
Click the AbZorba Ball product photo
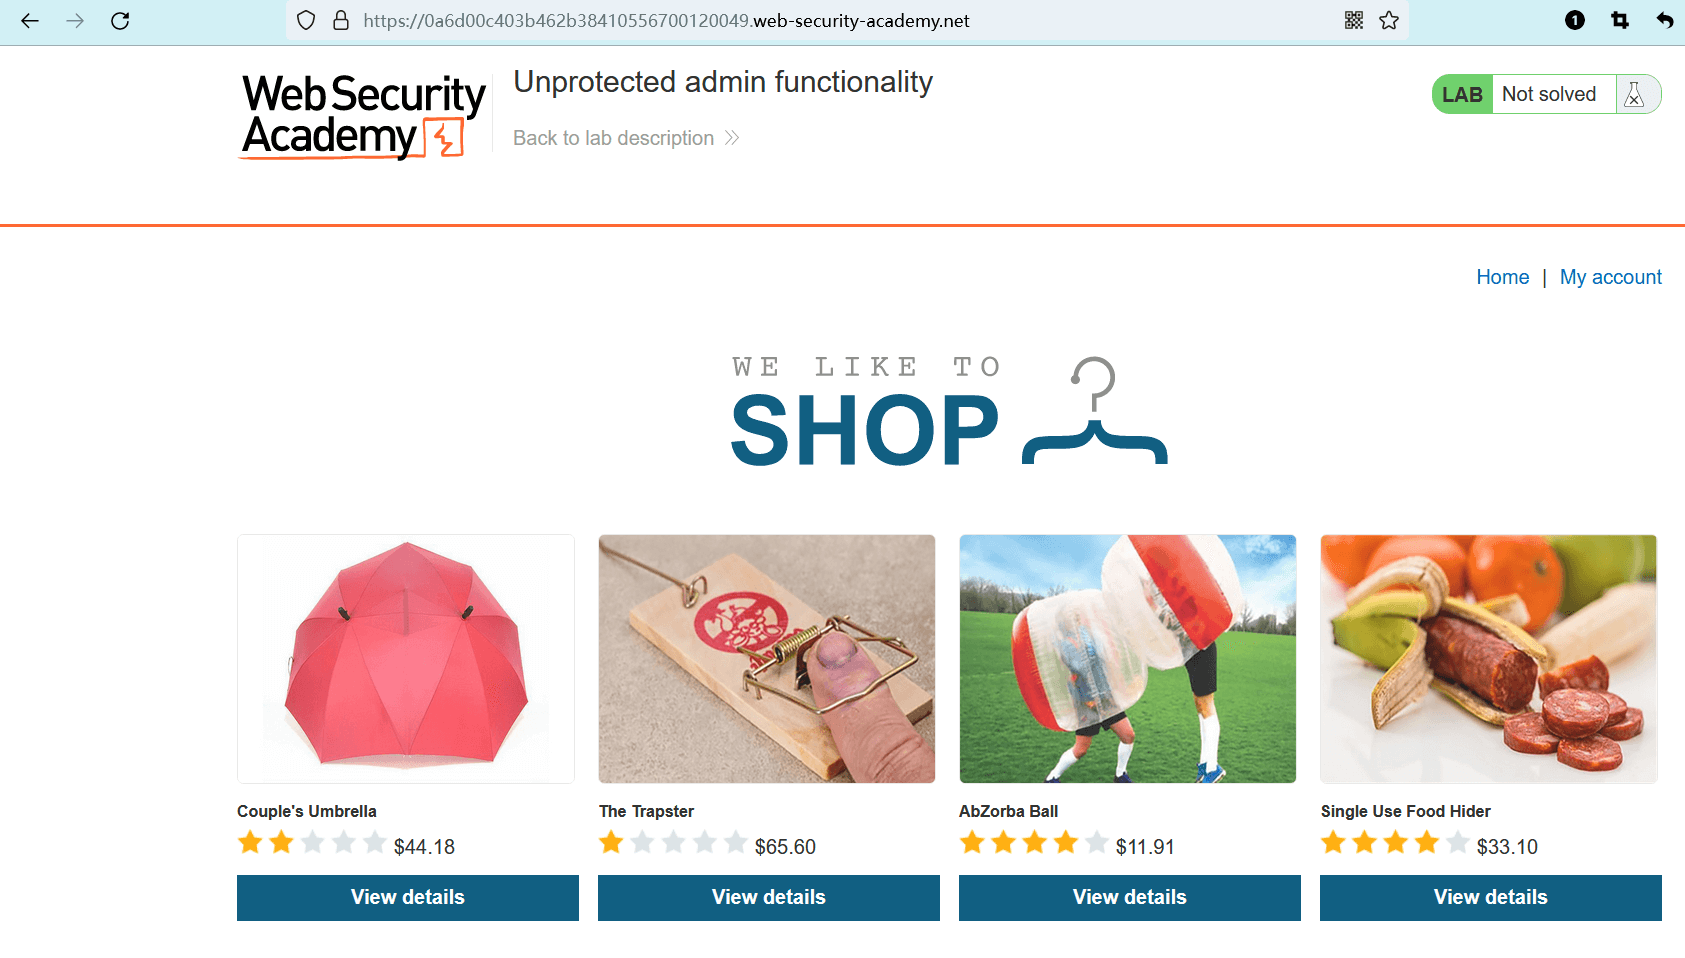[1127, 659]
